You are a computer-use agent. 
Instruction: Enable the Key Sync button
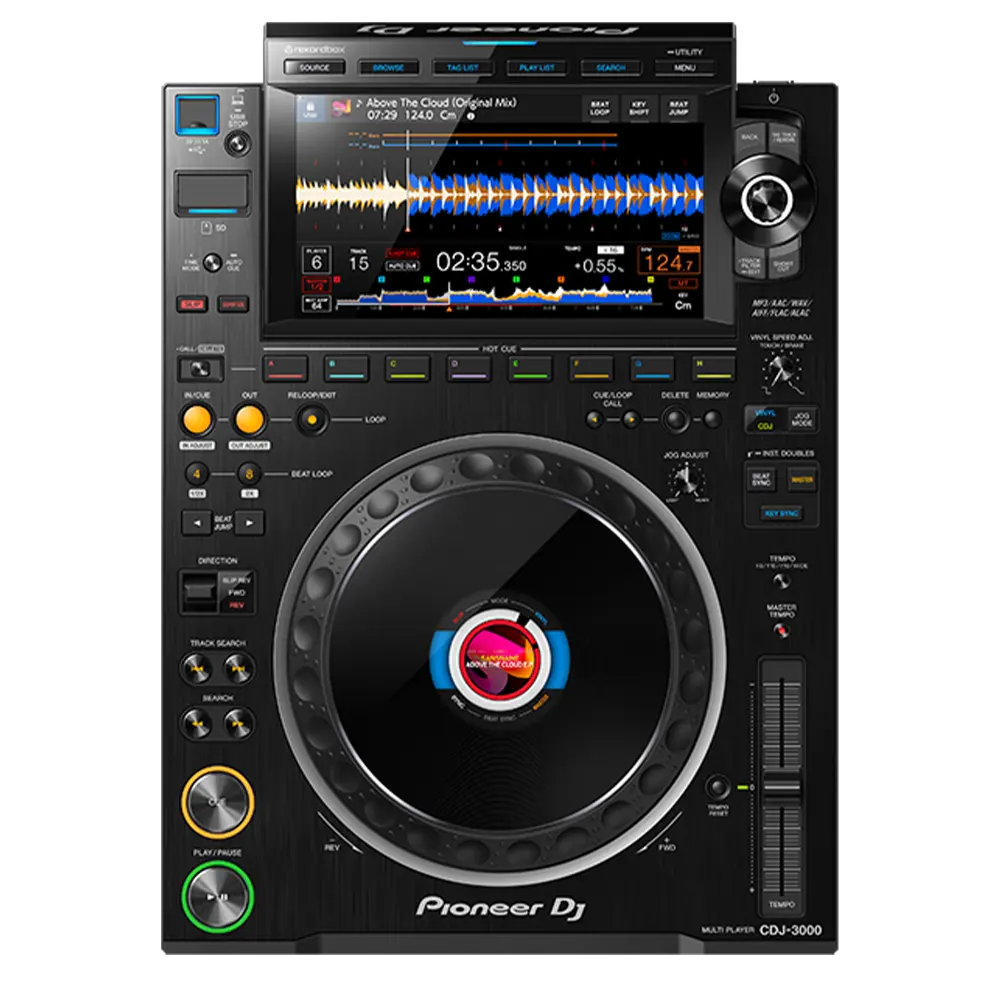781,513
